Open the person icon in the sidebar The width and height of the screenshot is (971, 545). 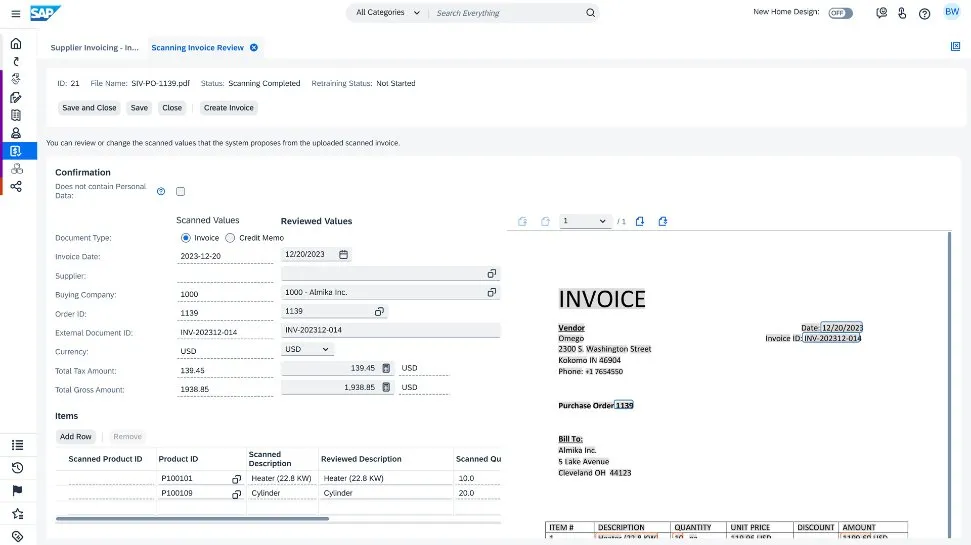coord(16,133)
